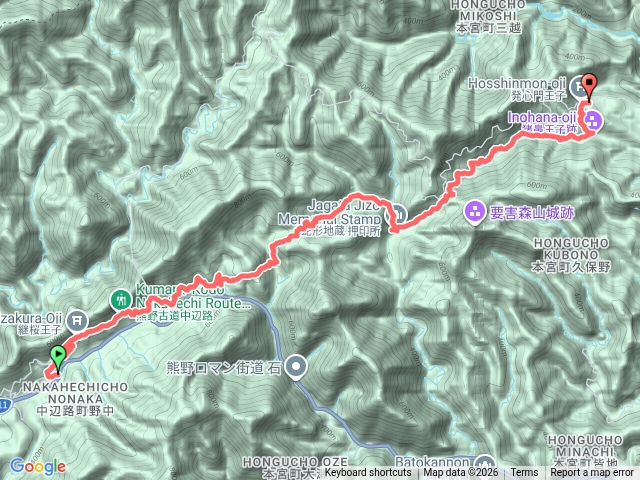Click the route 311 road shield
The width and height of the screenshot is (640, 480).
click(4, 405)
